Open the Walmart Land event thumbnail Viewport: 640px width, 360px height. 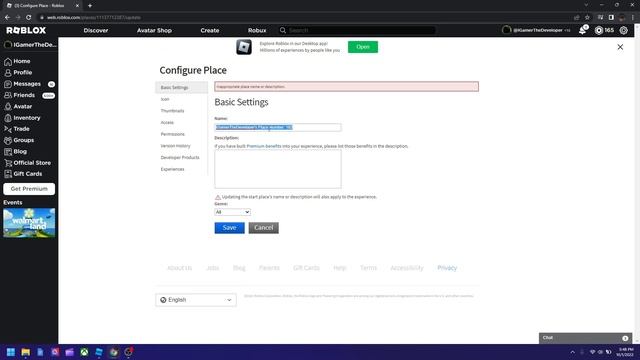click(29, 223)
